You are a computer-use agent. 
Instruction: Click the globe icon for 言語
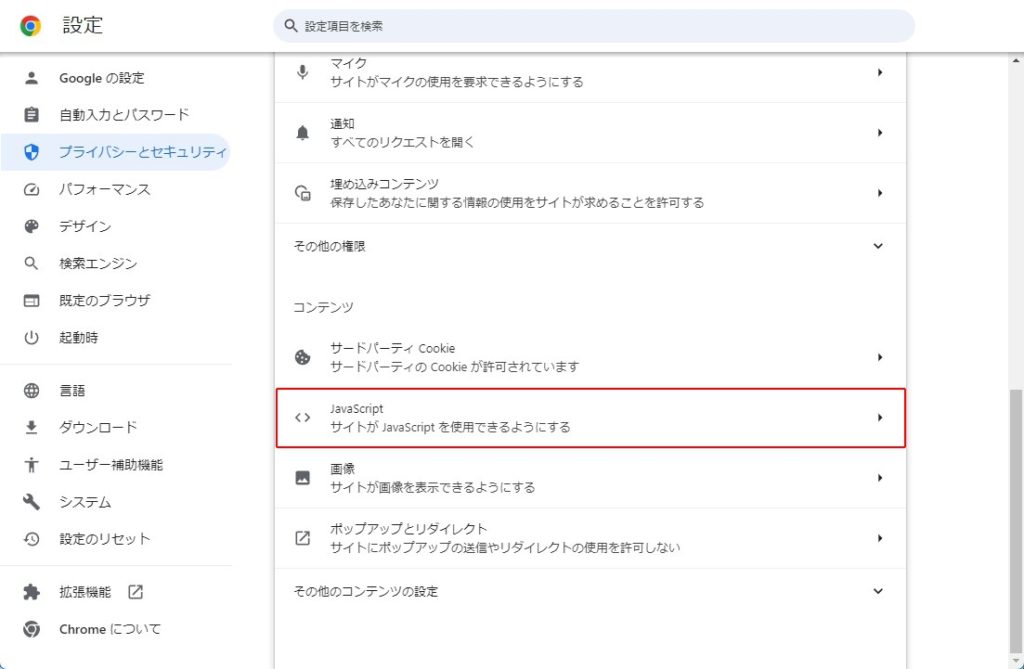click(x=31, y=391)
